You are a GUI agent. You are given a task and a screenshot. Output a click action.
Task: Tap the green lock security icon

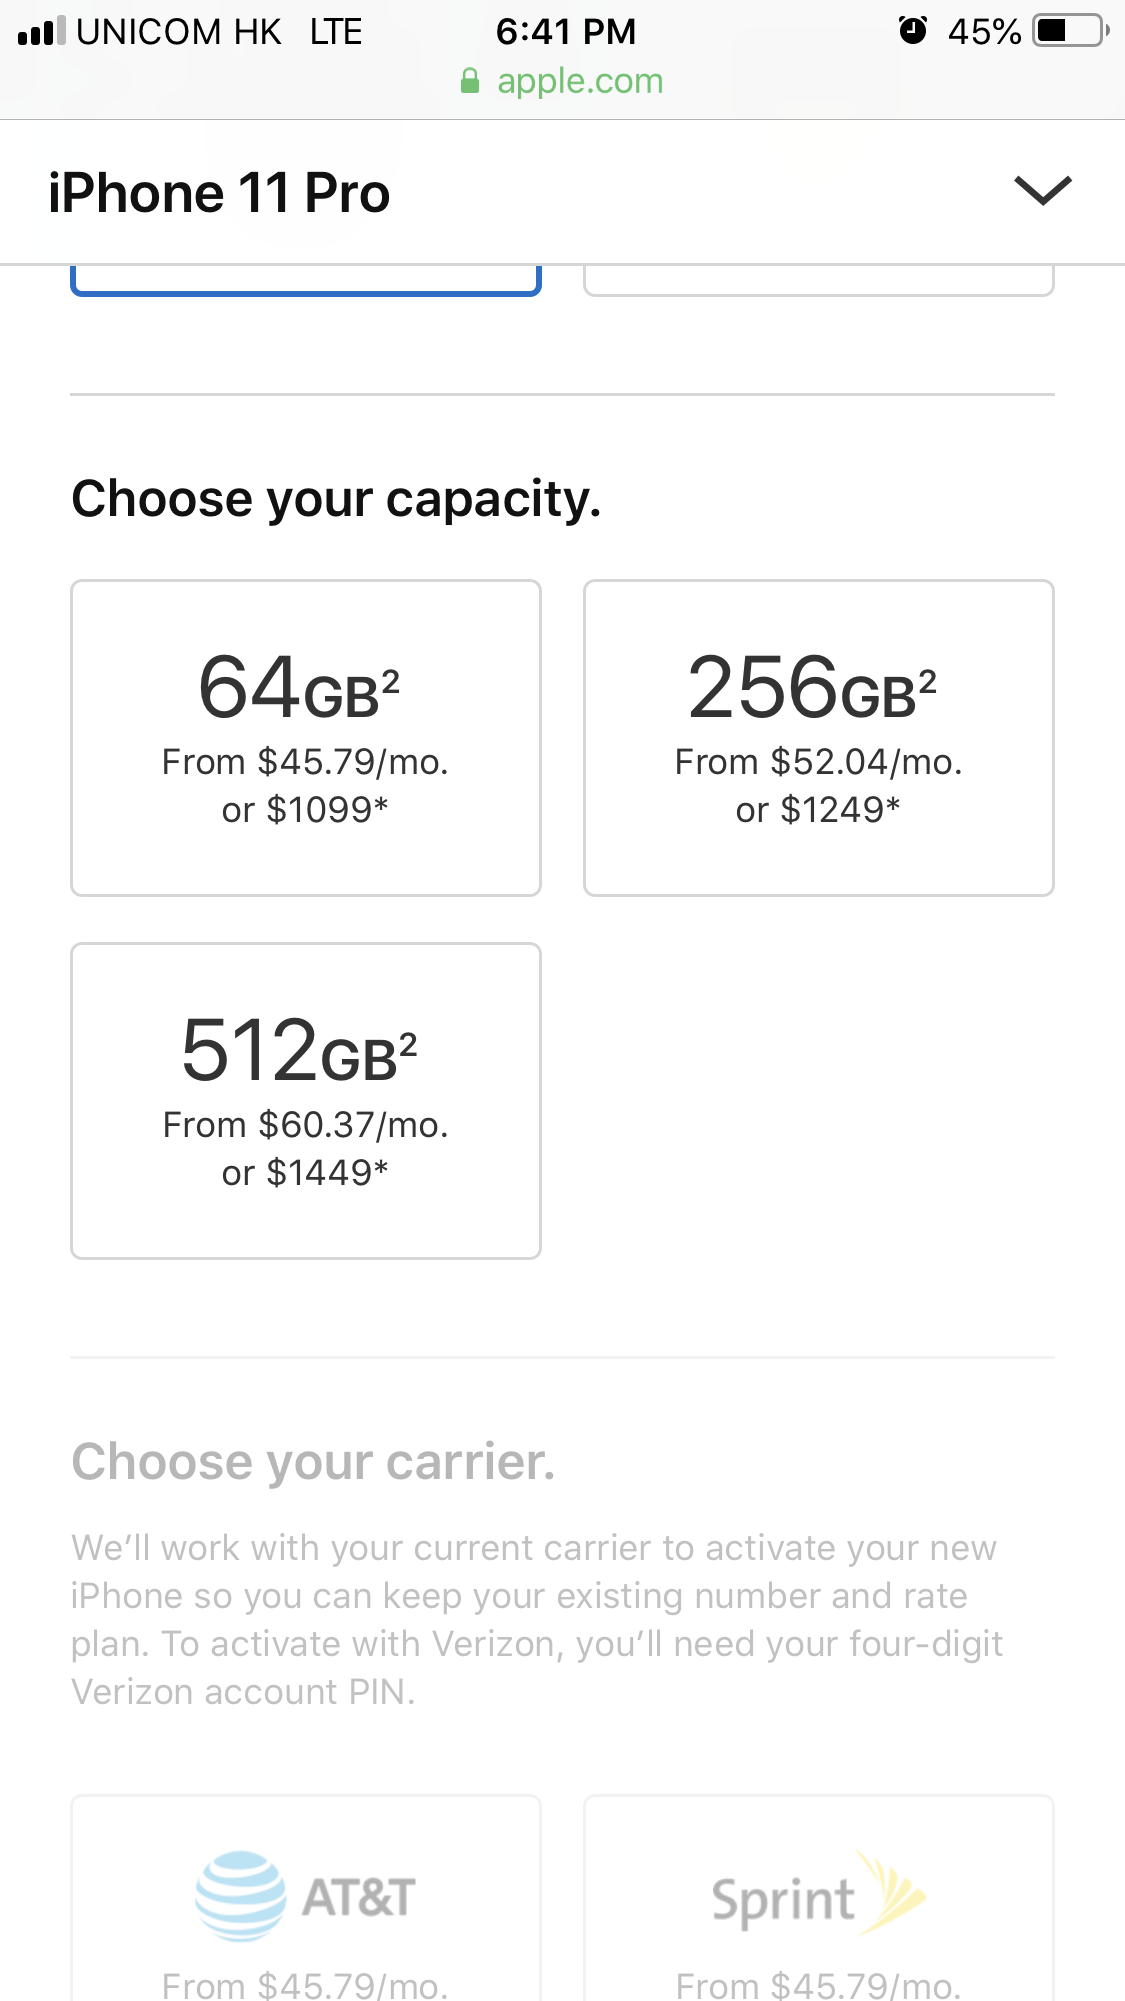[x=470, y=81]
